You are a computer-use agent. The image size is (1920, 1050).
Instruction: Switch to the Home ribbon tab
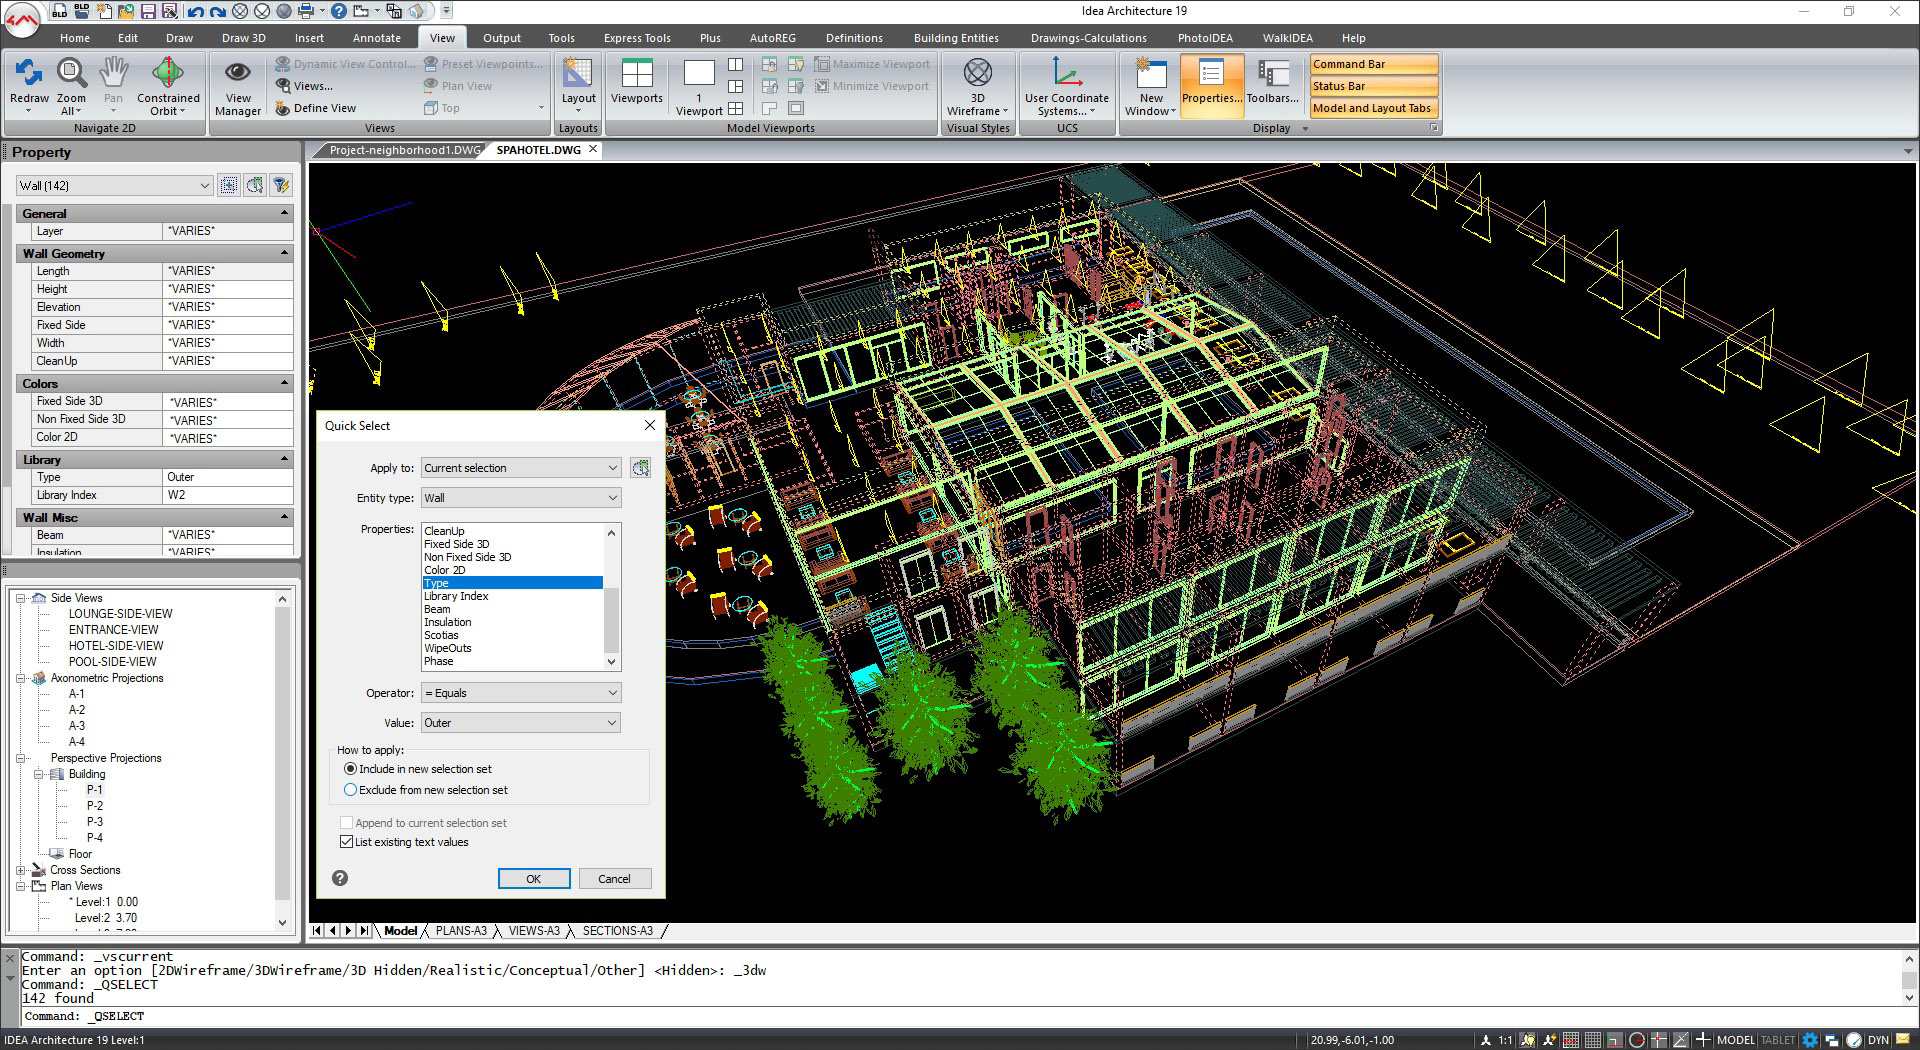pos(75,38)
